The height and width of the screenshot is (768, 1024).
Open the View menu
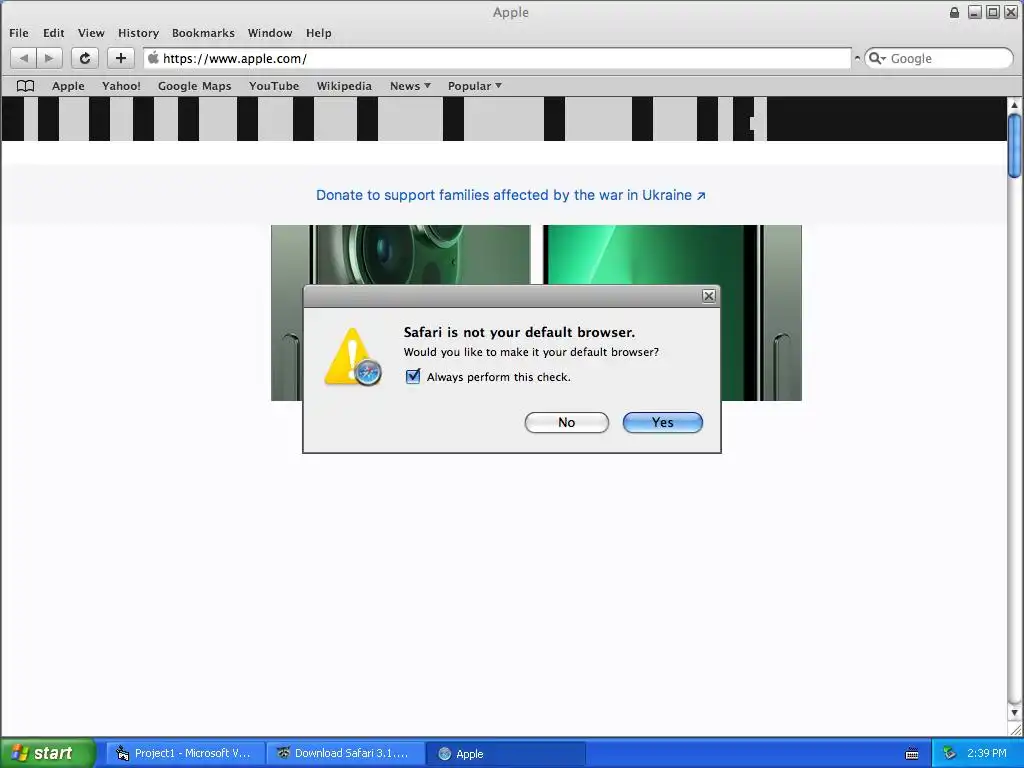91,33
